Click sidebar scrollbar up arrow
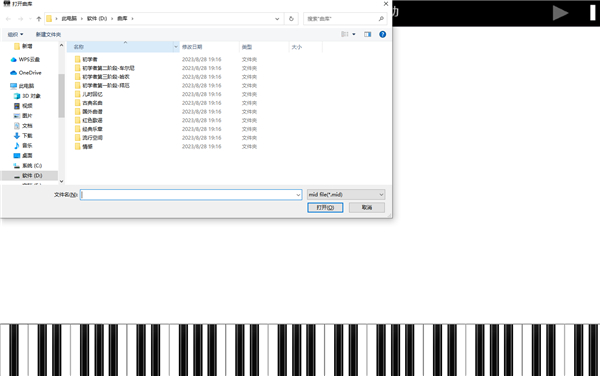Screen dimensions: 600x376 61,45
